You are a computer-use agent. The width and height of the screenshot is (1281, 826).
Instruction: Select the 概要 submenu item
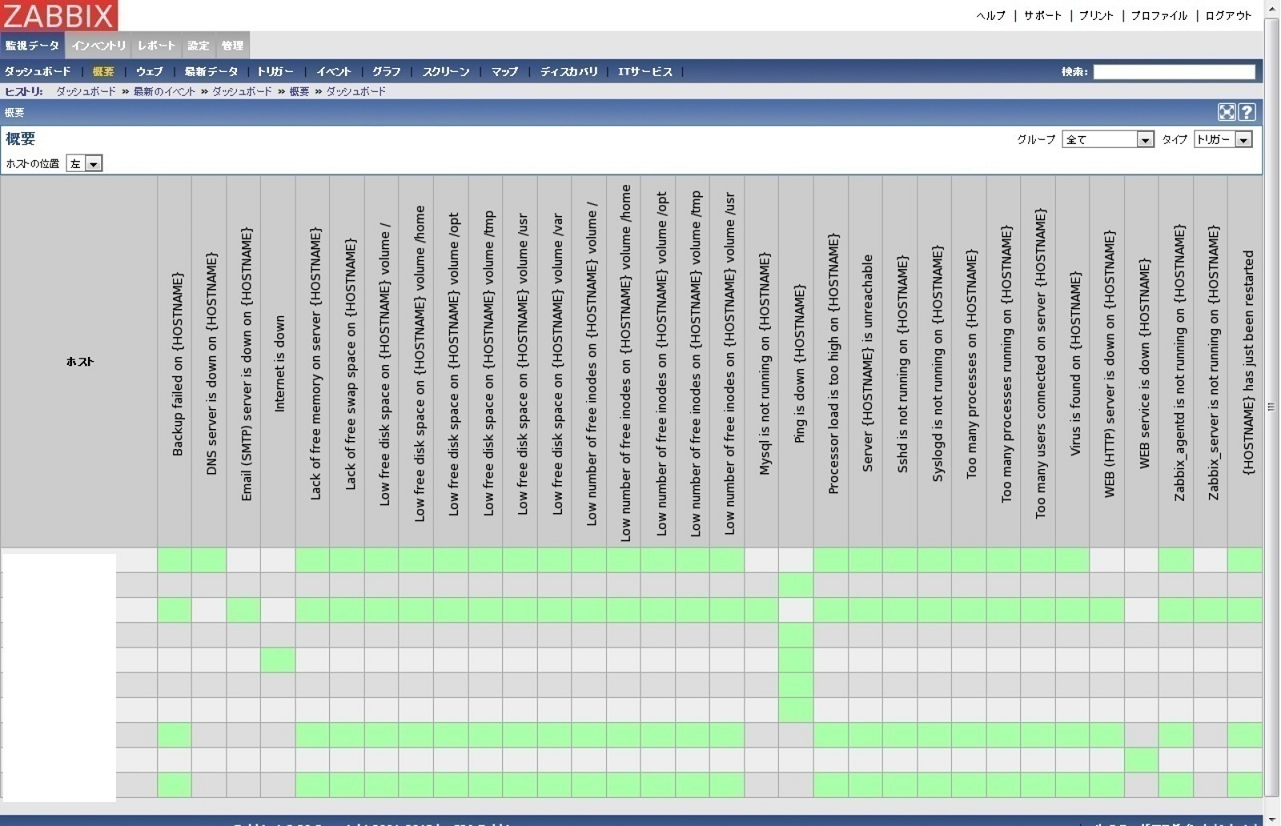[103, 72]
